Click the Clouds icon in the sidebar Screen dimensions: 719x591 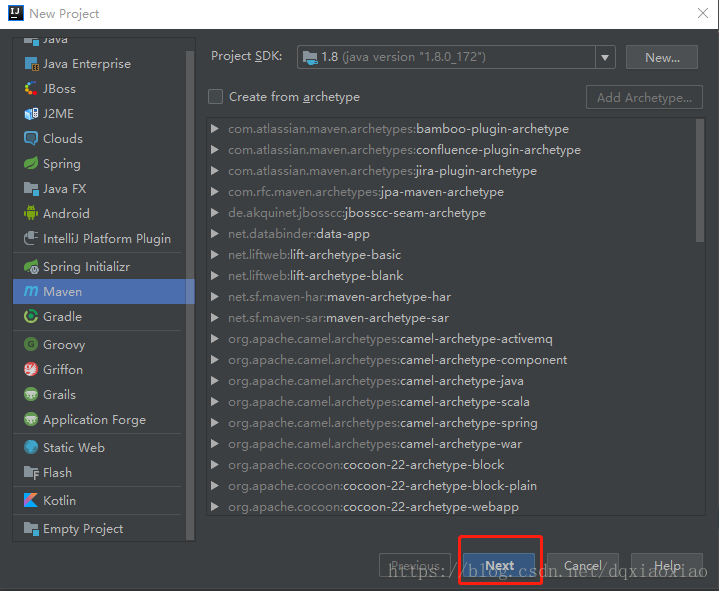coord(31,138)
